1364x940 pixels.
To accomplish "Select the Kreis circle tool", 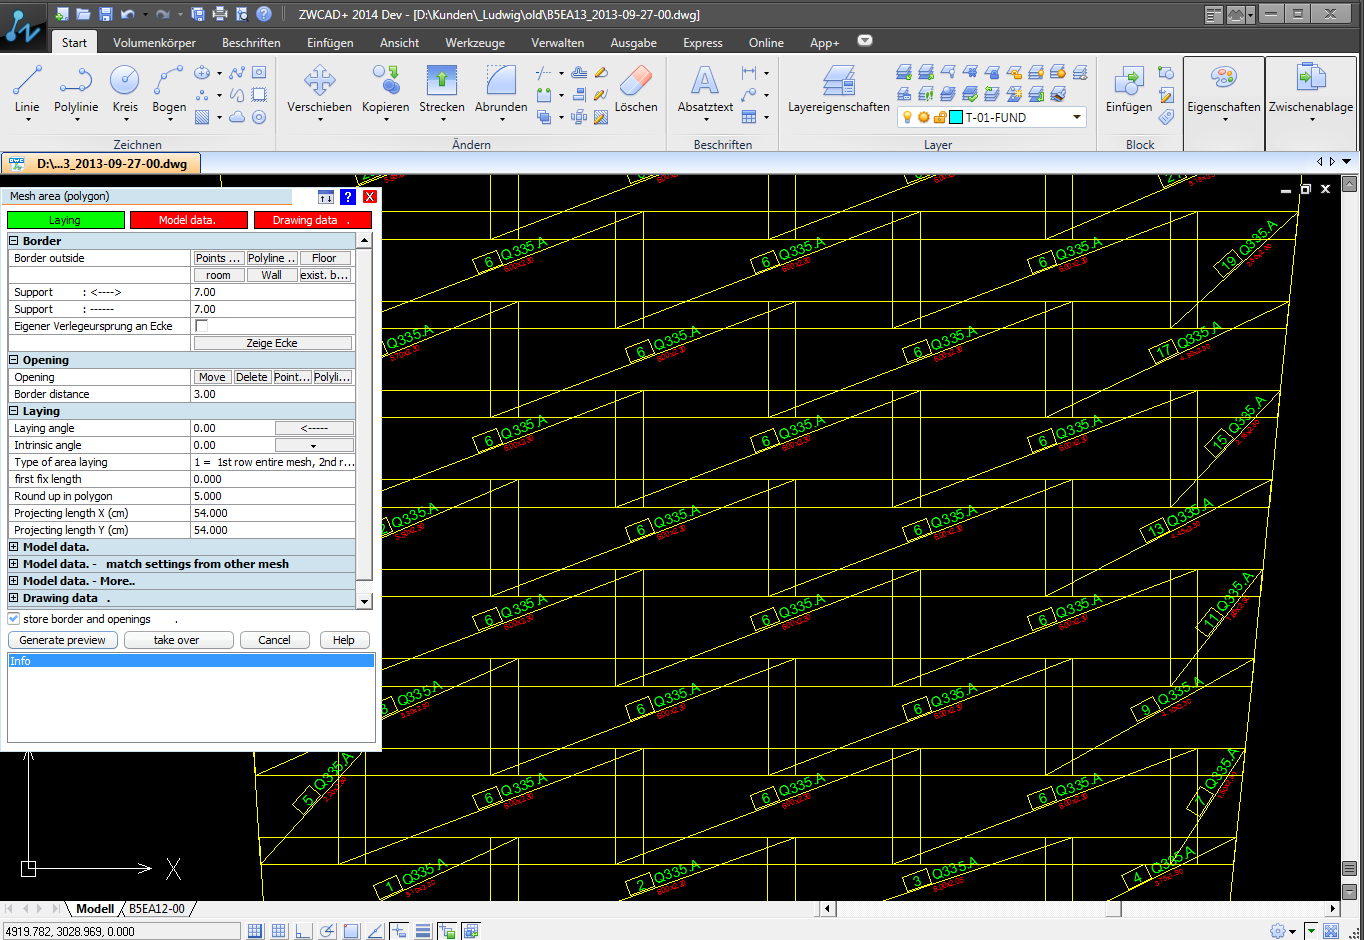I will click(125, 88).
